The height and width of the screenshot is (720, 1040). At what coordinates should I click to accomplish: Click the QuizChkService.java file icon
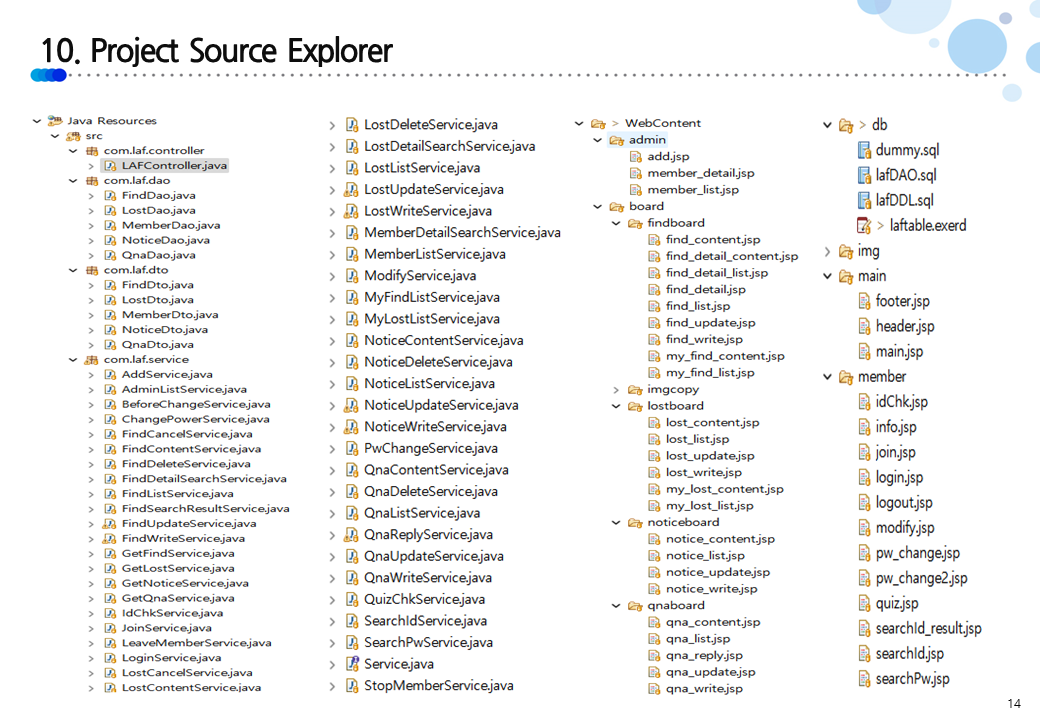352,599
